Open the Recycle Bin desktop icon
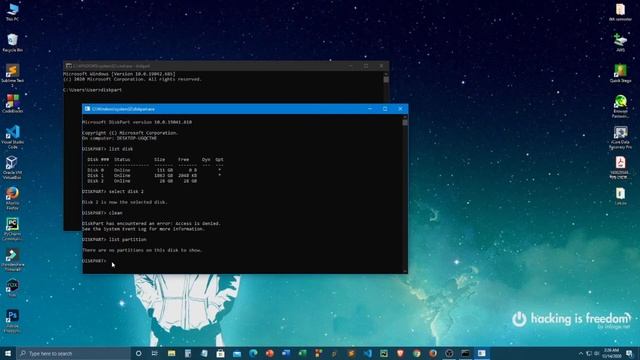The height and width of the screenshot is (360, 640). click(12, 42)
